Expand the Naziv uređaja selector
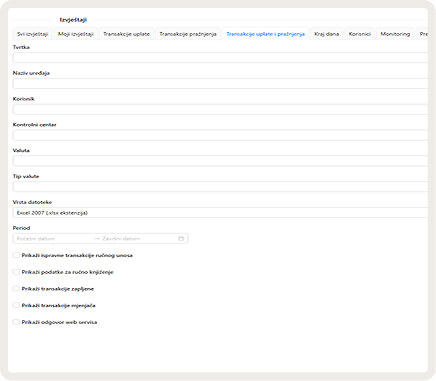 [x=220, y=84]
